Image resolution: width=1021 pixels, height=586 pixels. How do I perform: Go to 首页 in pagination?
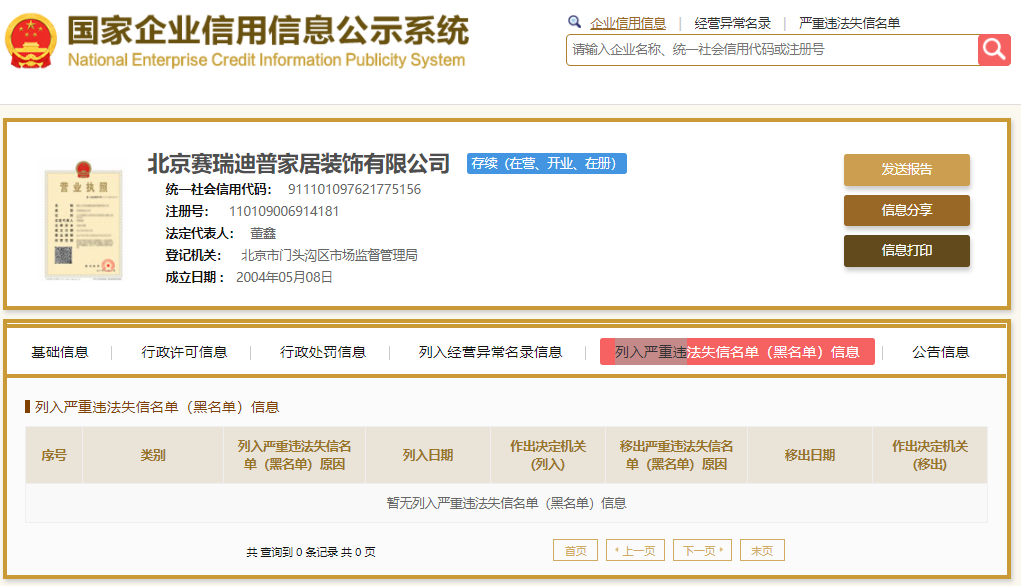pos(576,550)
